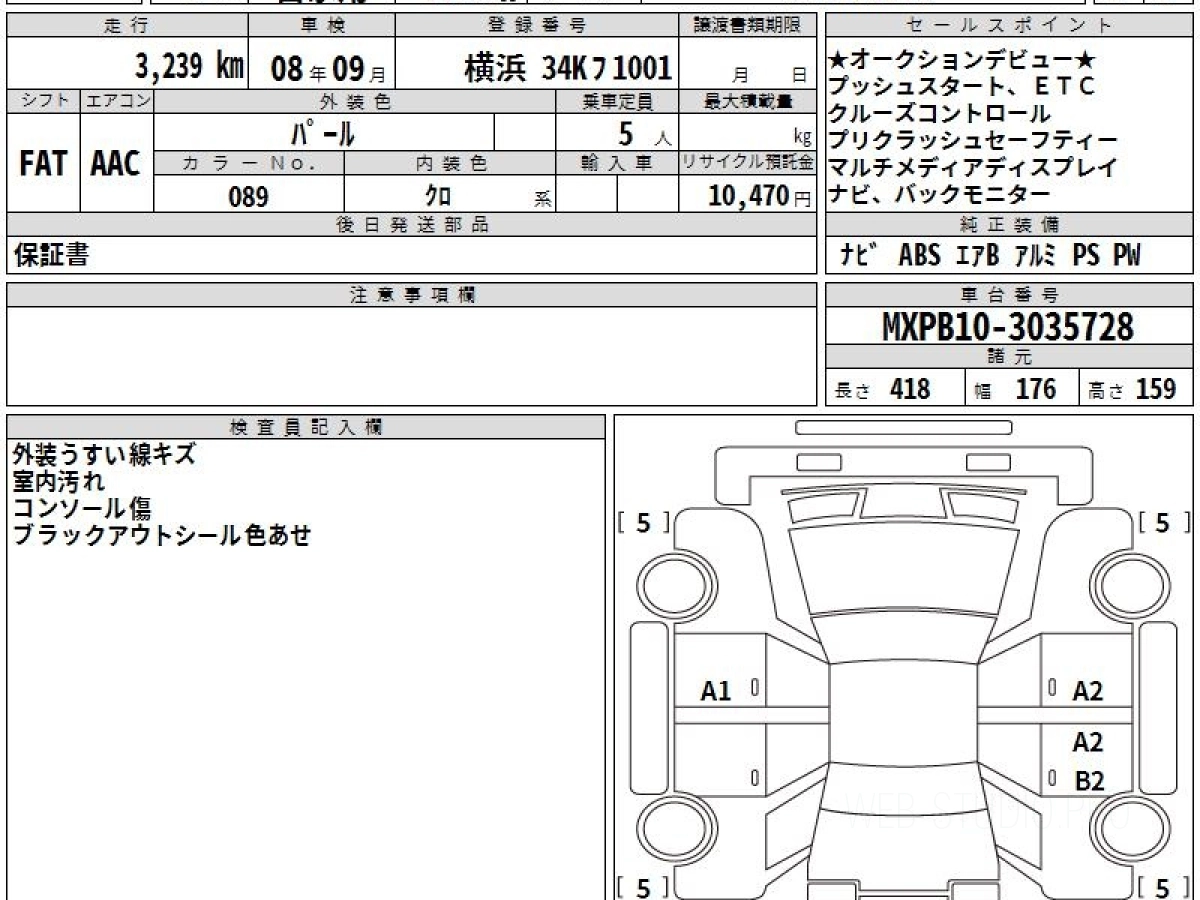Click the 内装色 header
Image resolution: width=1200 pixels, height=900 pixels.
point(450,163)
